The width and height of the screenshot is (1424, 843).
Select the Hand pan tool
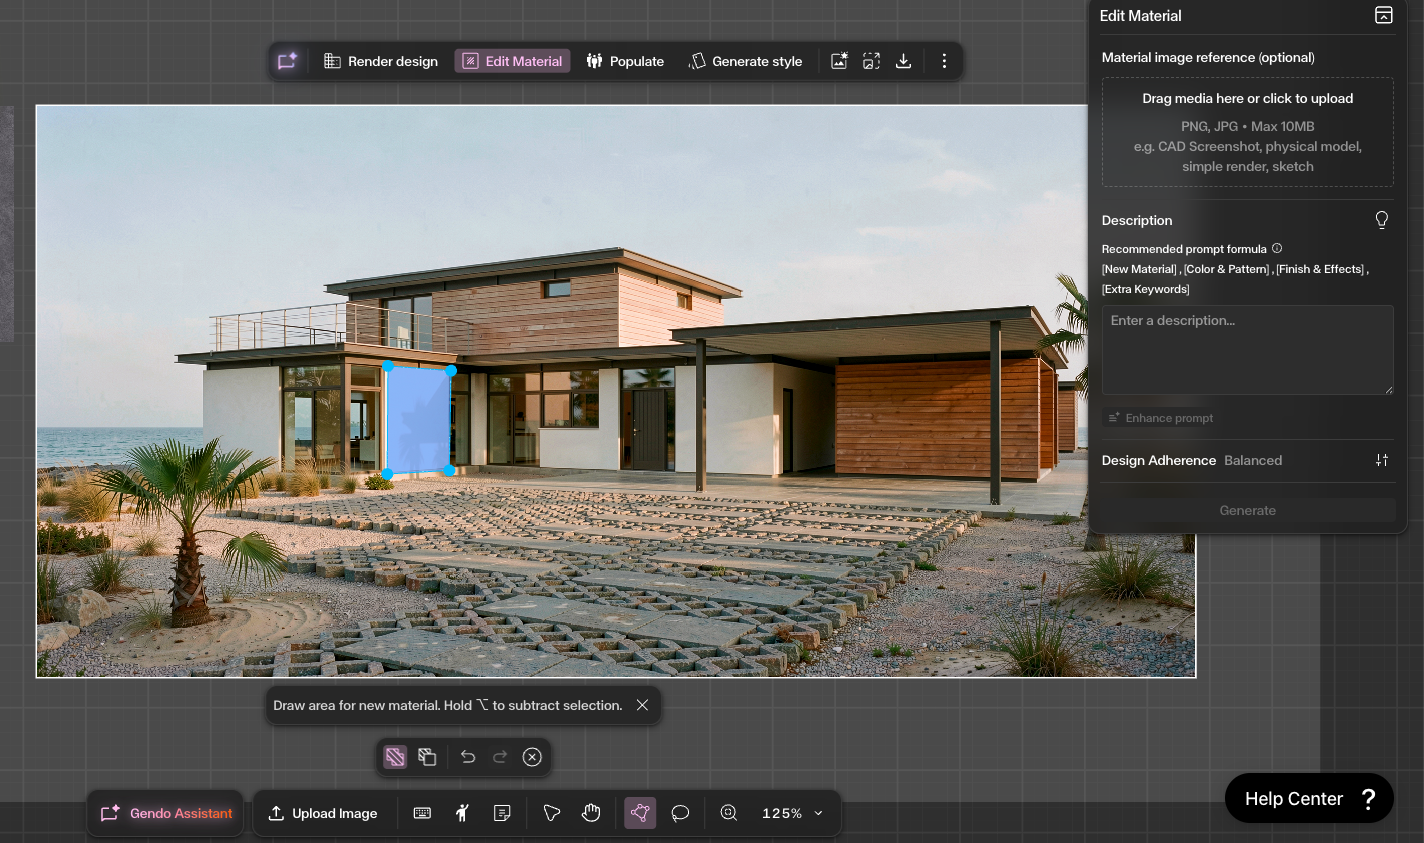(x=591, y=813)
